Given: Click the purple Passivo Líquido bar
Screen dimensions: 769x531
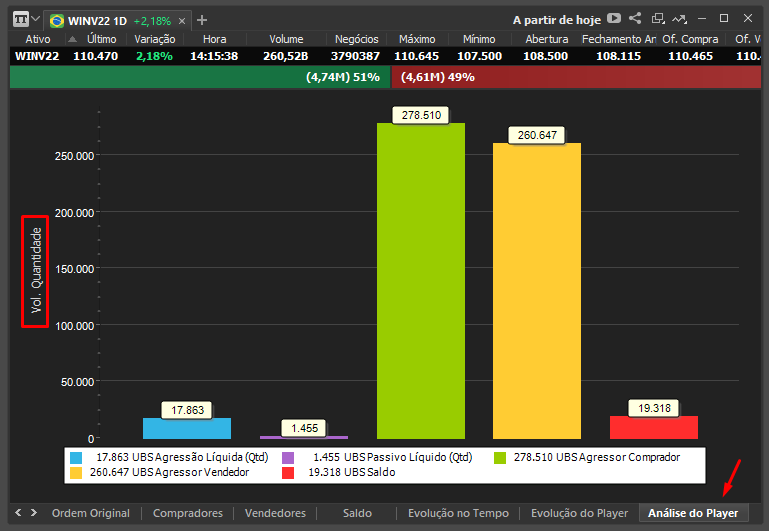Looking at the screenshot, I should coord(304,437).
